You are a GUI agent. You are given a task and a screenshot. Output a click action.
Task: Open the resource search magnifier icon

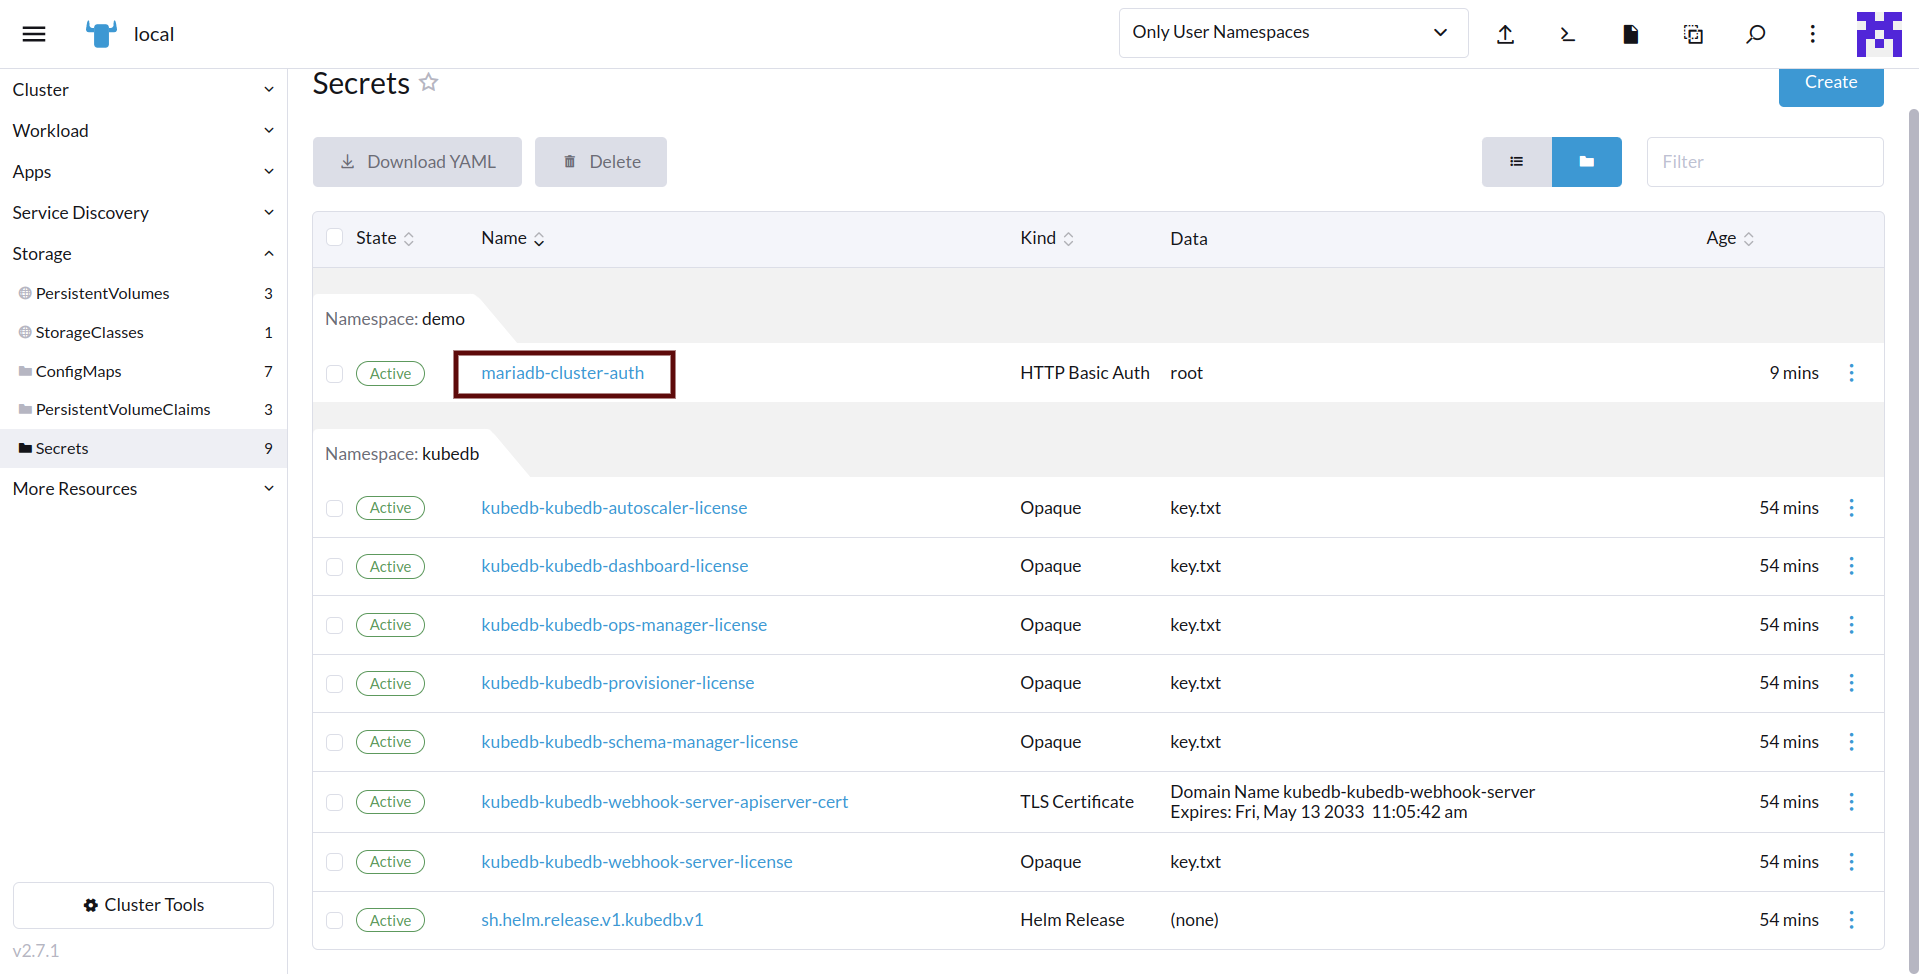tap(1755, 34)
